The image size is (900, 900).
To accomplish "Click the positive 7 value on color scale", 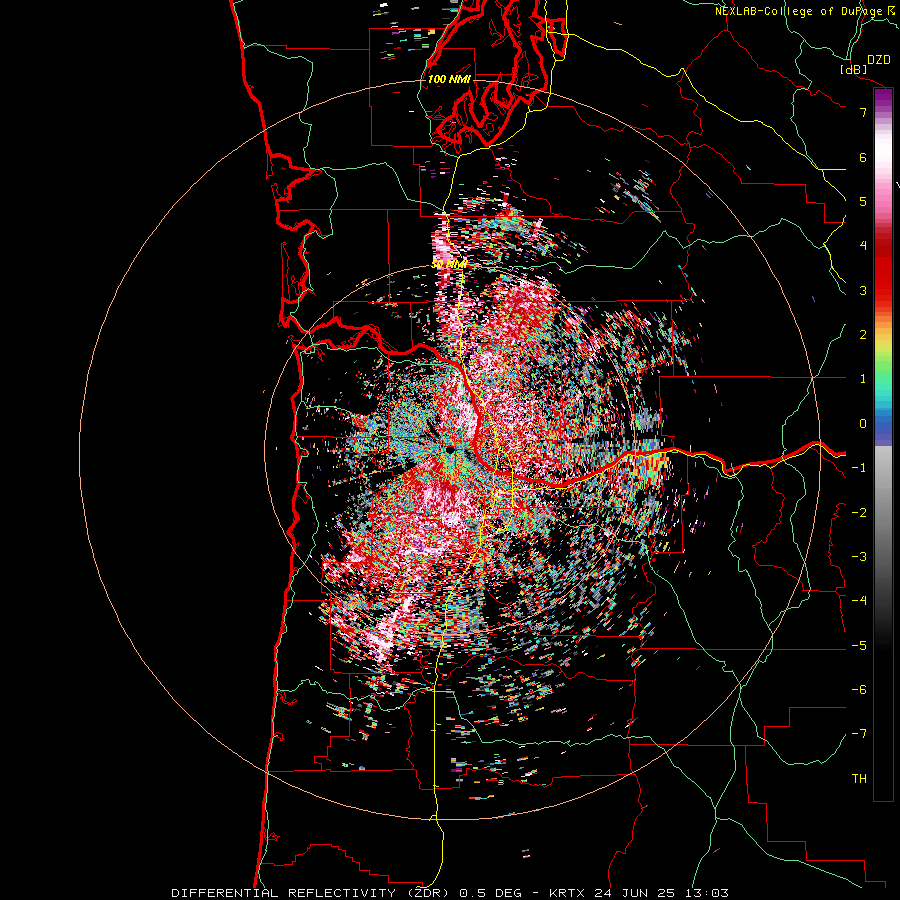I will point(863,112).
